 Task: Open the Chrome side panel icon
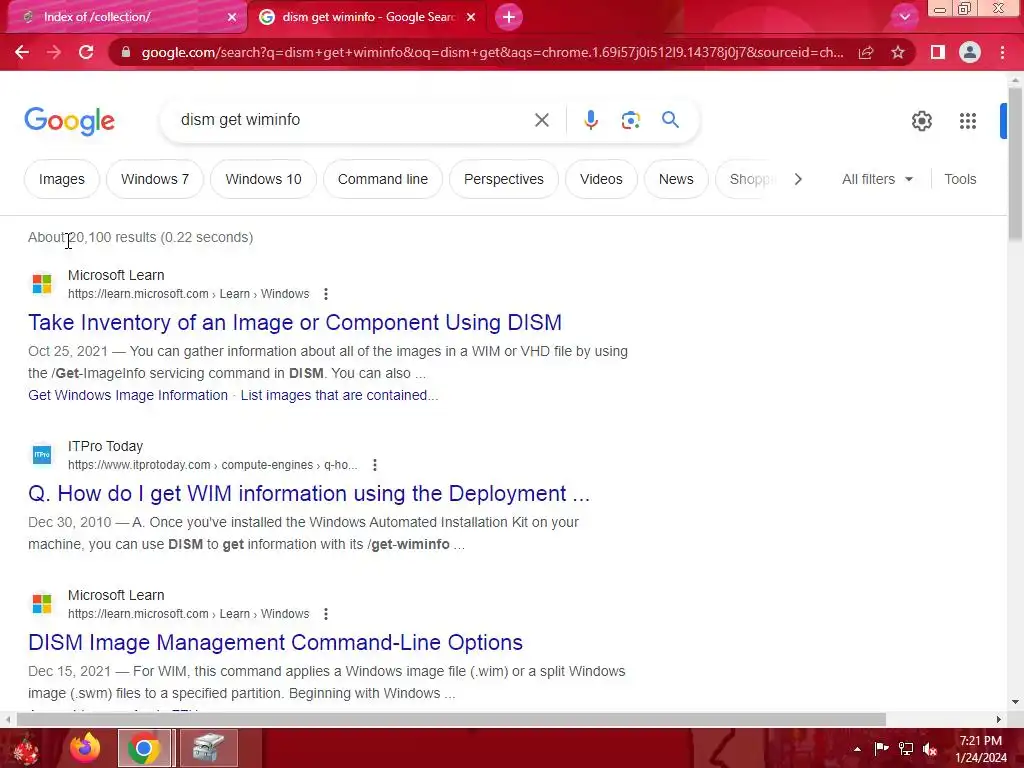938,52
